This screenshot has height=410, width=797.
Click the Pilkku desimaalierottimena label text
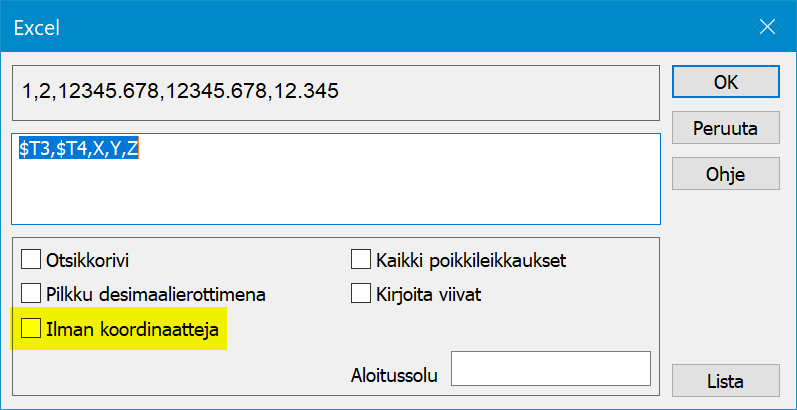pos(156,294)
